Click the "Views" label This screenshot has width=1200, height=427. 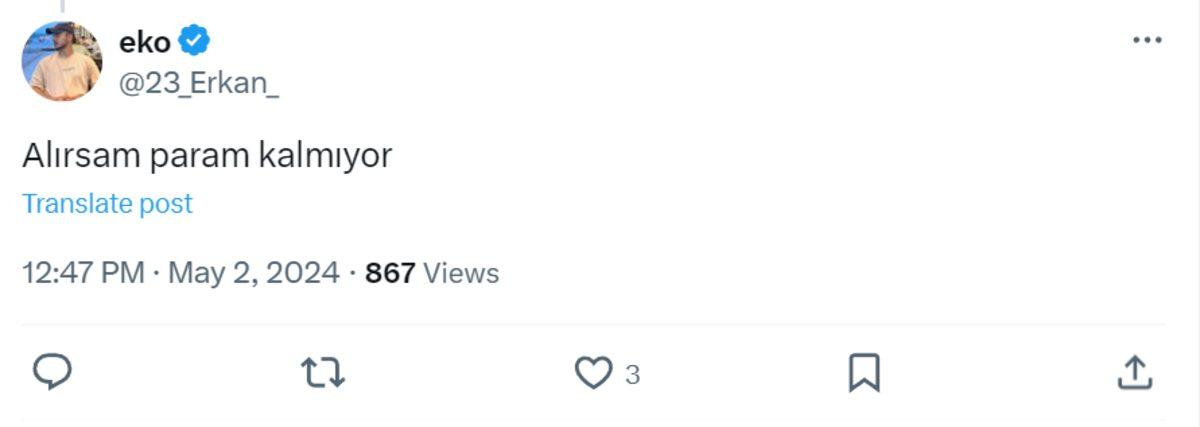coord(461,273)
